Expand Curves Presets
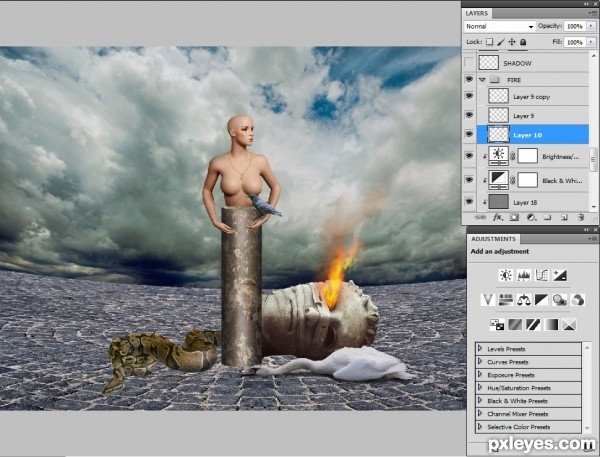Screen dimensions: 600x457 [479, 362]
